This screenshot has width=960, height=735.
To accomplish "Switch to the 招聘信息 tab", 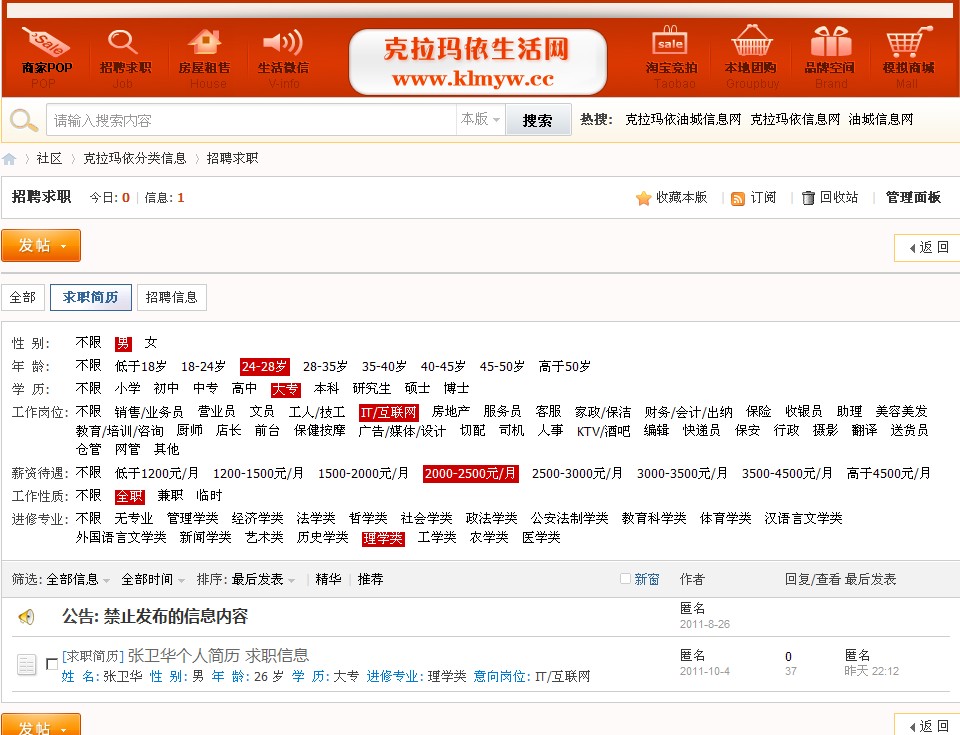I will [171, 297].
